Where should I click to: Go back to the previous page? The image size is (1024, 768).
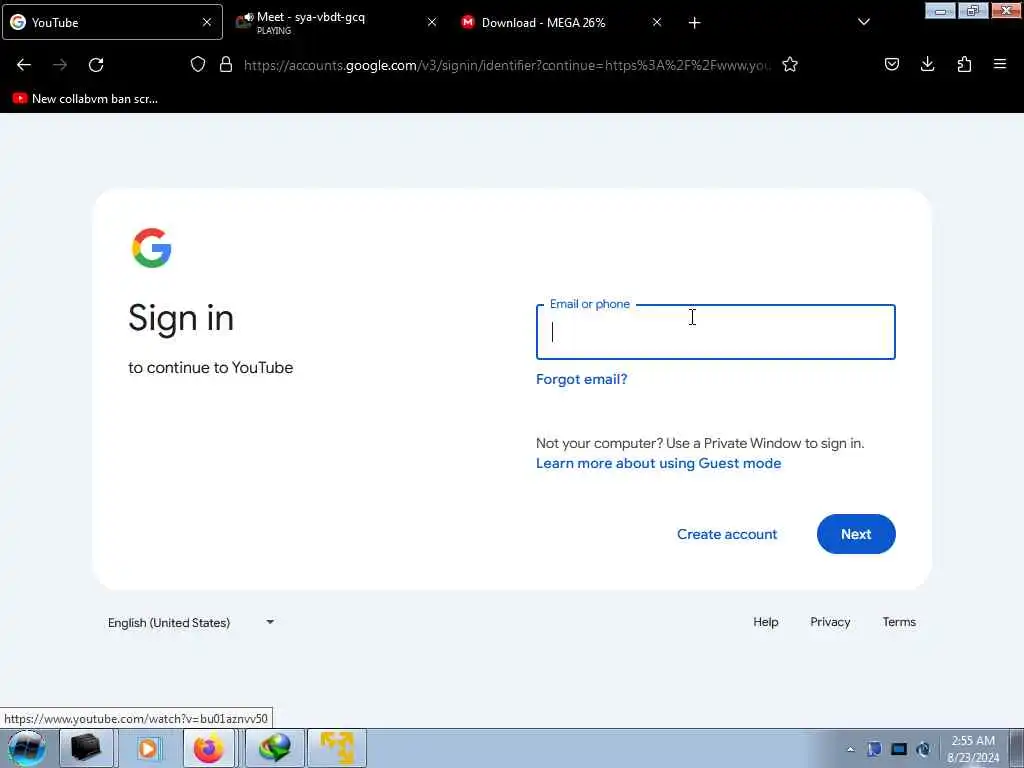pyautogui.click(x=24, y=65)
